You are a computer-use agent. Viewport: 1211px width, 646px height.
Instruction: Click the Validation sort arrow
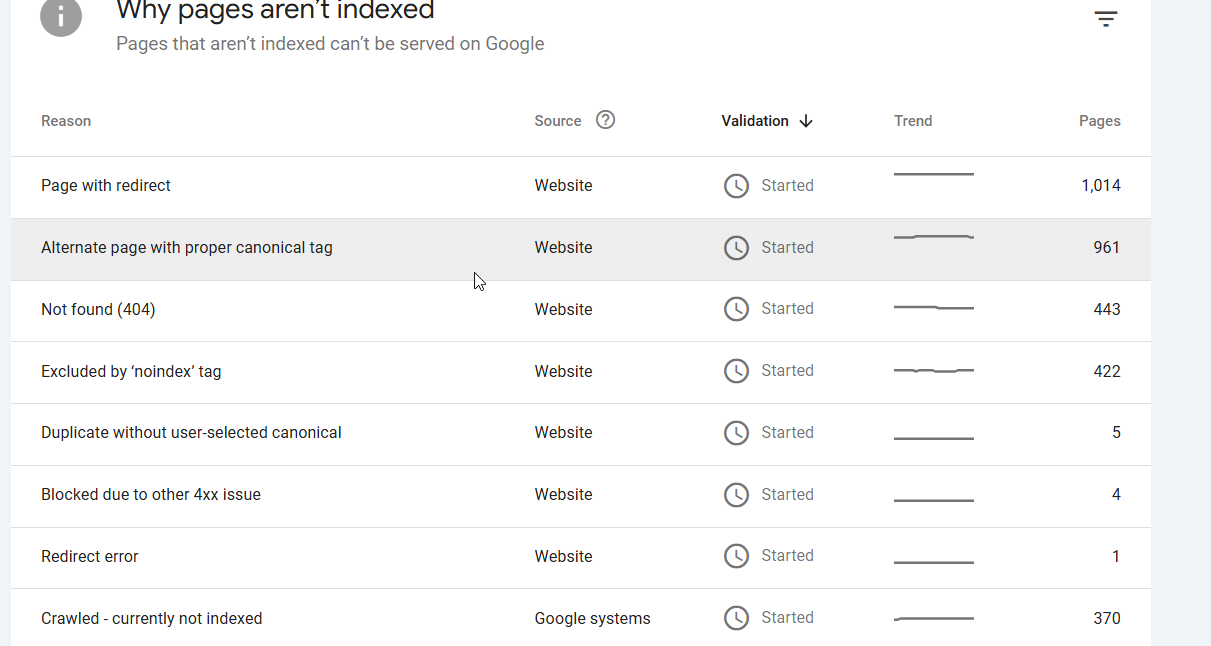[806, 121]
